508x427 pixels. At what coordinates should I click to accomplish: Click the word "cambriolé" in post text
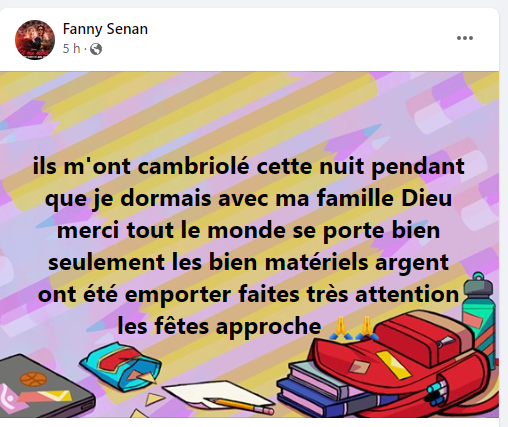click(x=193, y=166)
